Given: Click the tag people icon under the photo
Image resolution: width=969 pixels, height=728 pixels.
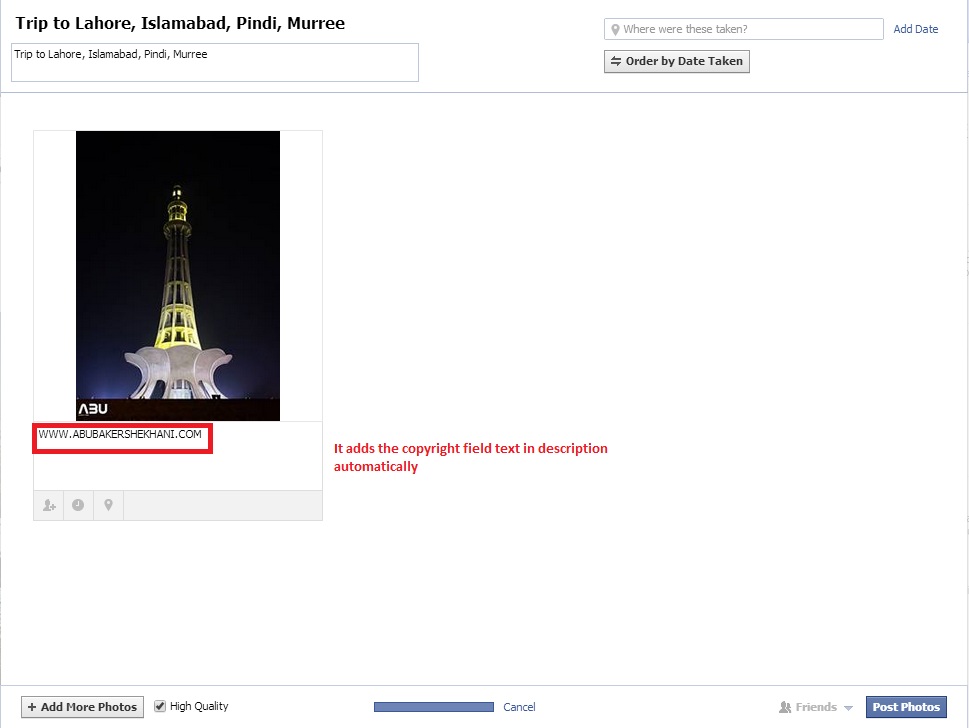Looking at the screenshot, I should point(49,506).
